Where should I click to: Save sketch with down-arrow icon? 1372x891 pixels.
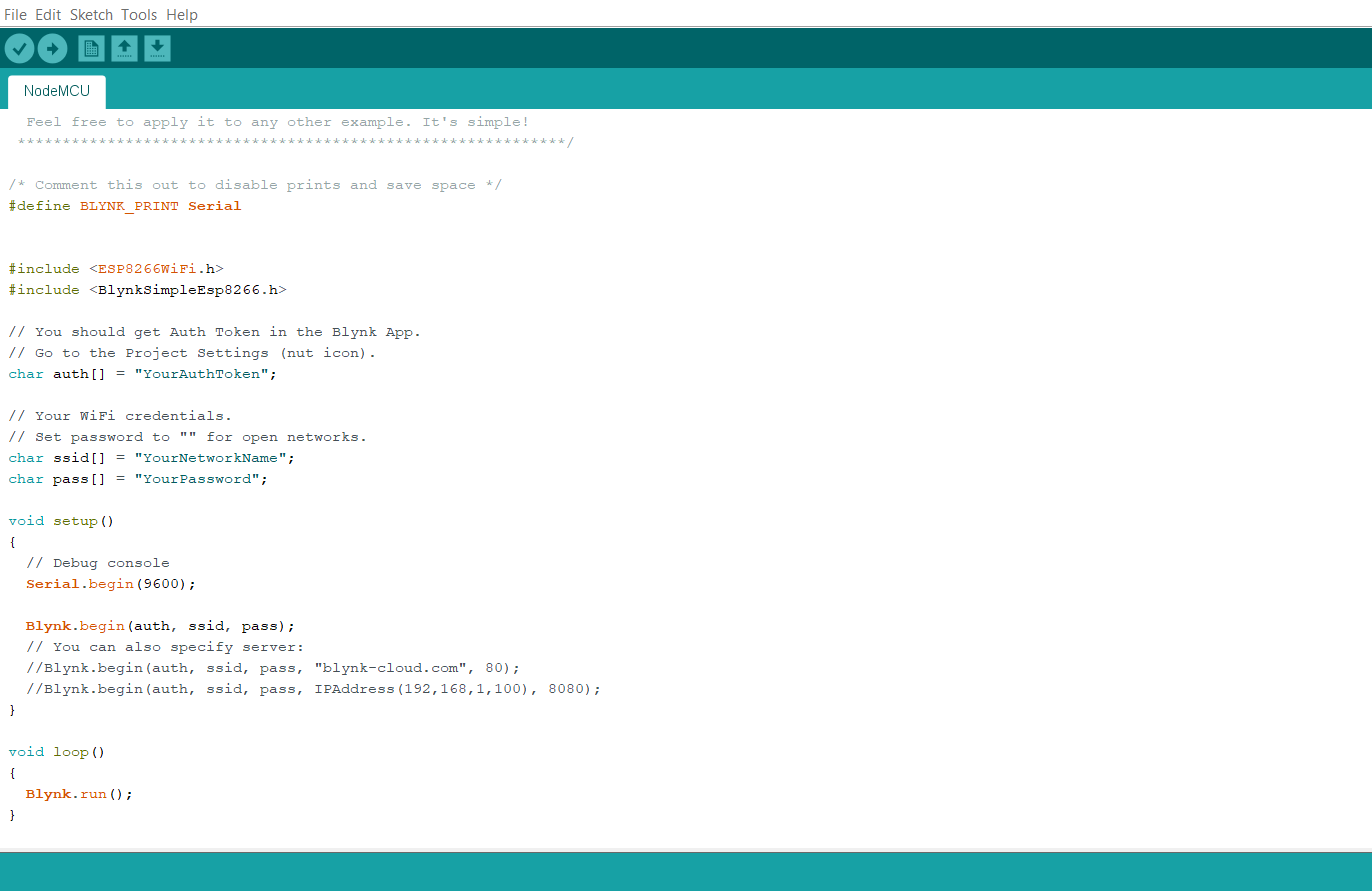click(x=157, y=48)
